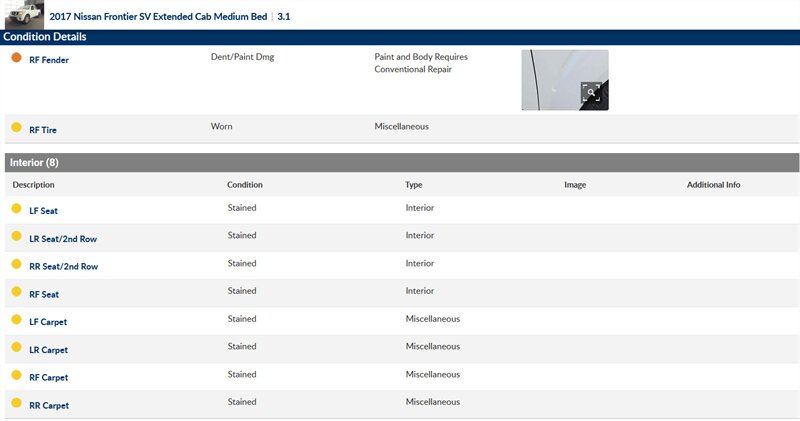
Task: Click yellow status dot beside RF Seat
Action: tap(16, 293)
